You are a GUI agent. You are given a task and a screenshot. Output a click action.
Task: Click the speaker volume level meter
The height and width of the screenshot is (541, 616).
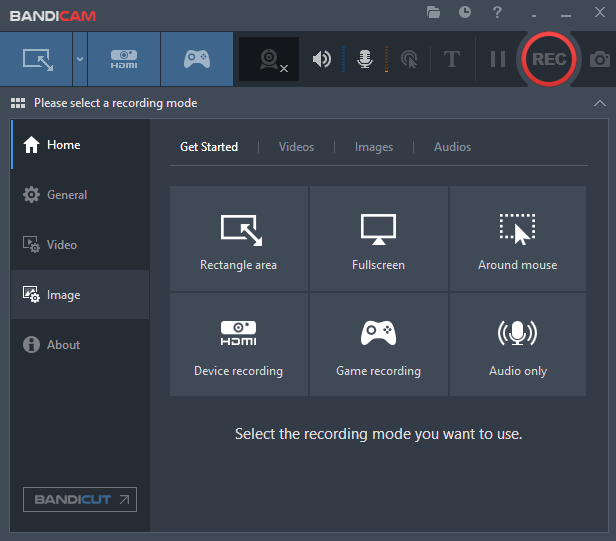pos(343,59)
